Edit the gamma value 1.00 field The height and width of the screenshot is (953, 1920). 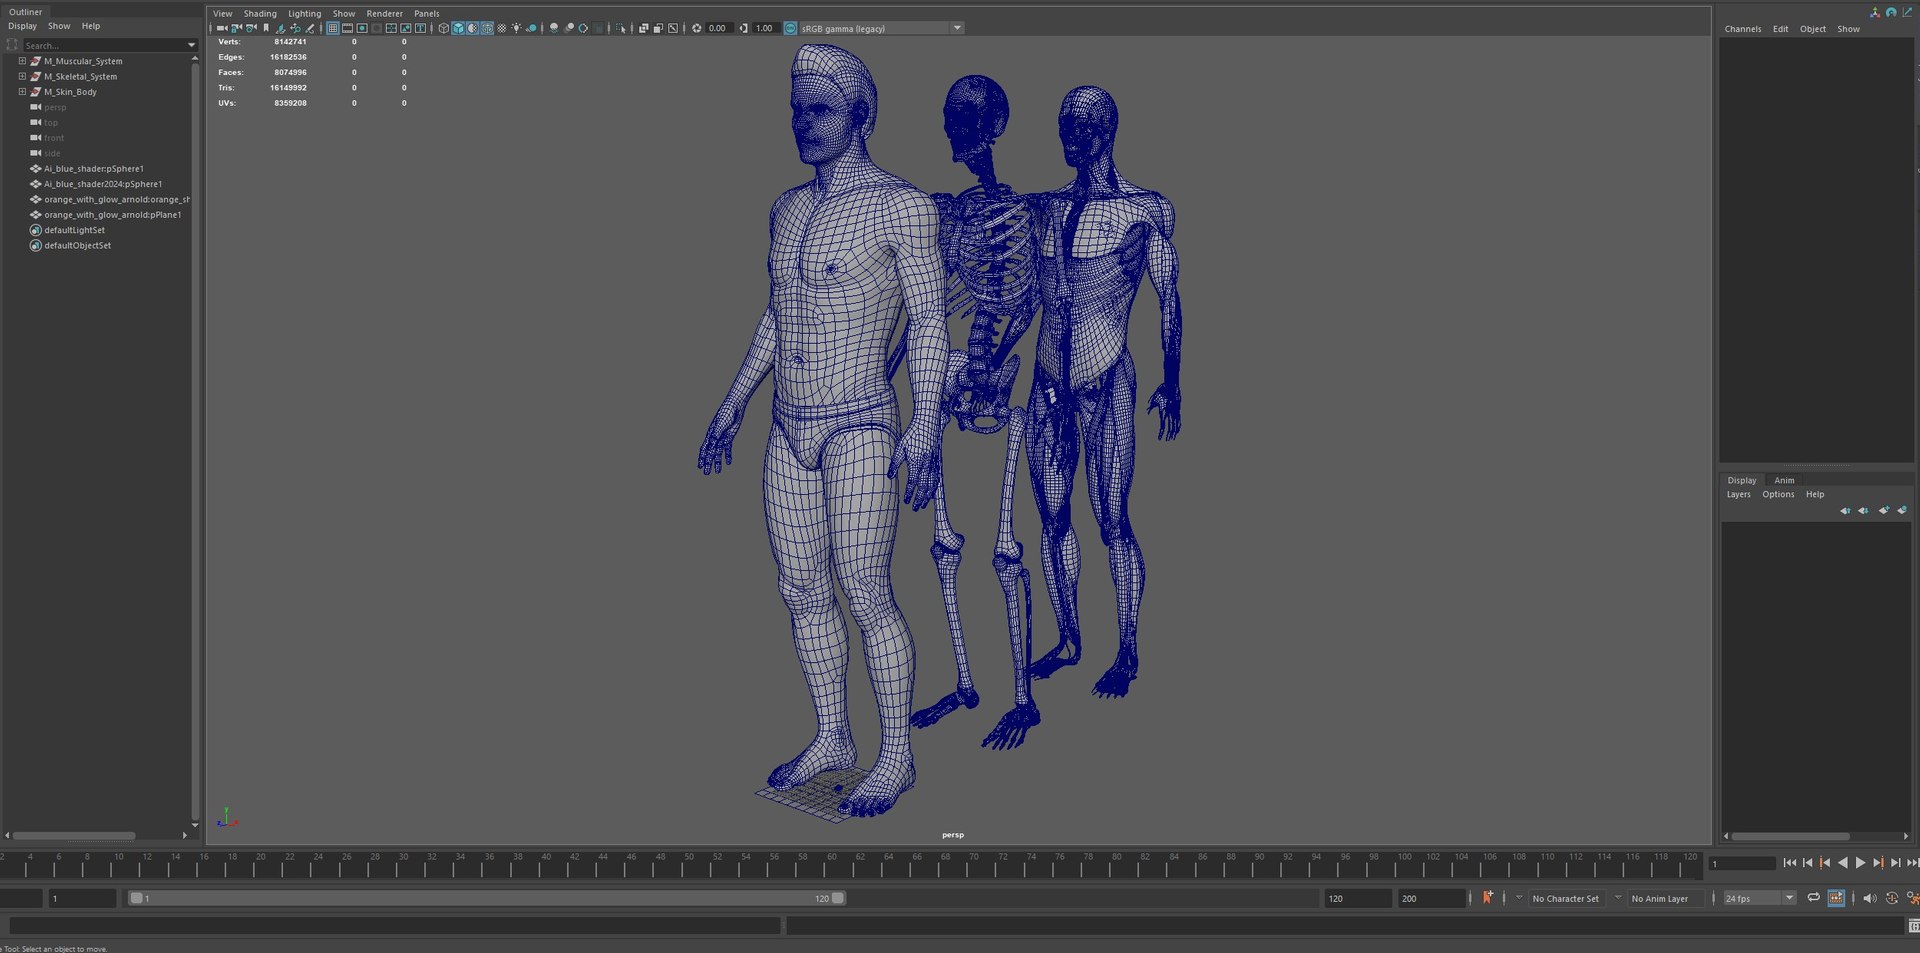pos(766,28)
